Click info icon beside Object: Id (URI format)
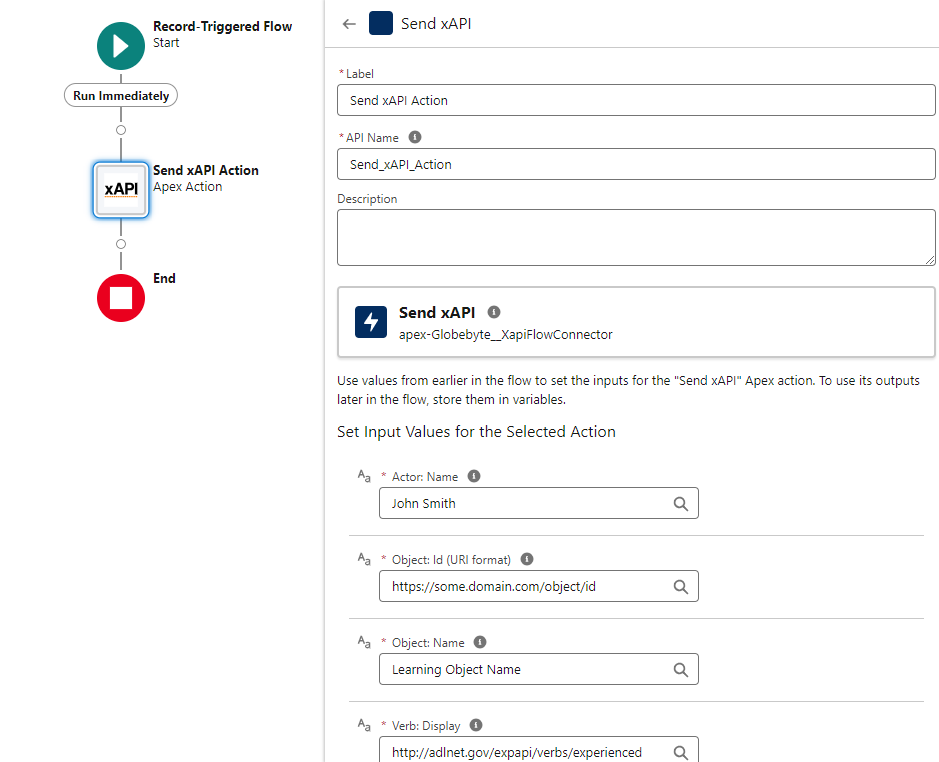This screenshot has width=939, height=762. 527,560
